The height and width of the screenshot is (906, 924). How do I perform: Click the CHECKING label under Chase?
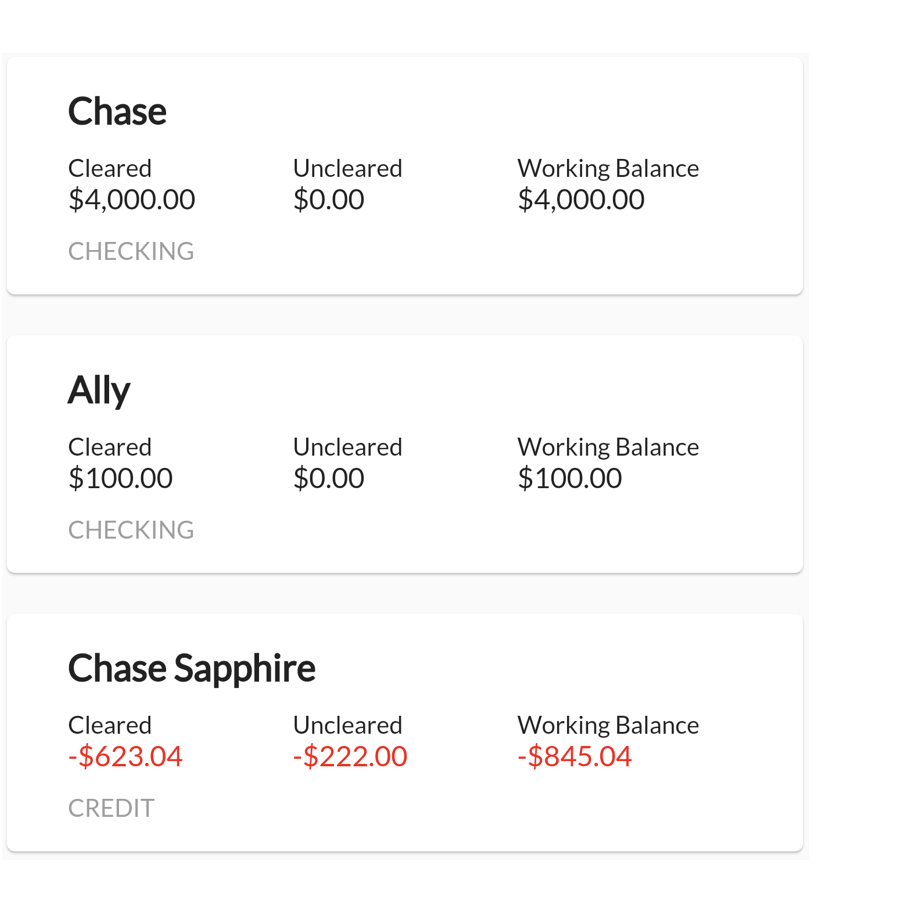click(x=131, y=251)
